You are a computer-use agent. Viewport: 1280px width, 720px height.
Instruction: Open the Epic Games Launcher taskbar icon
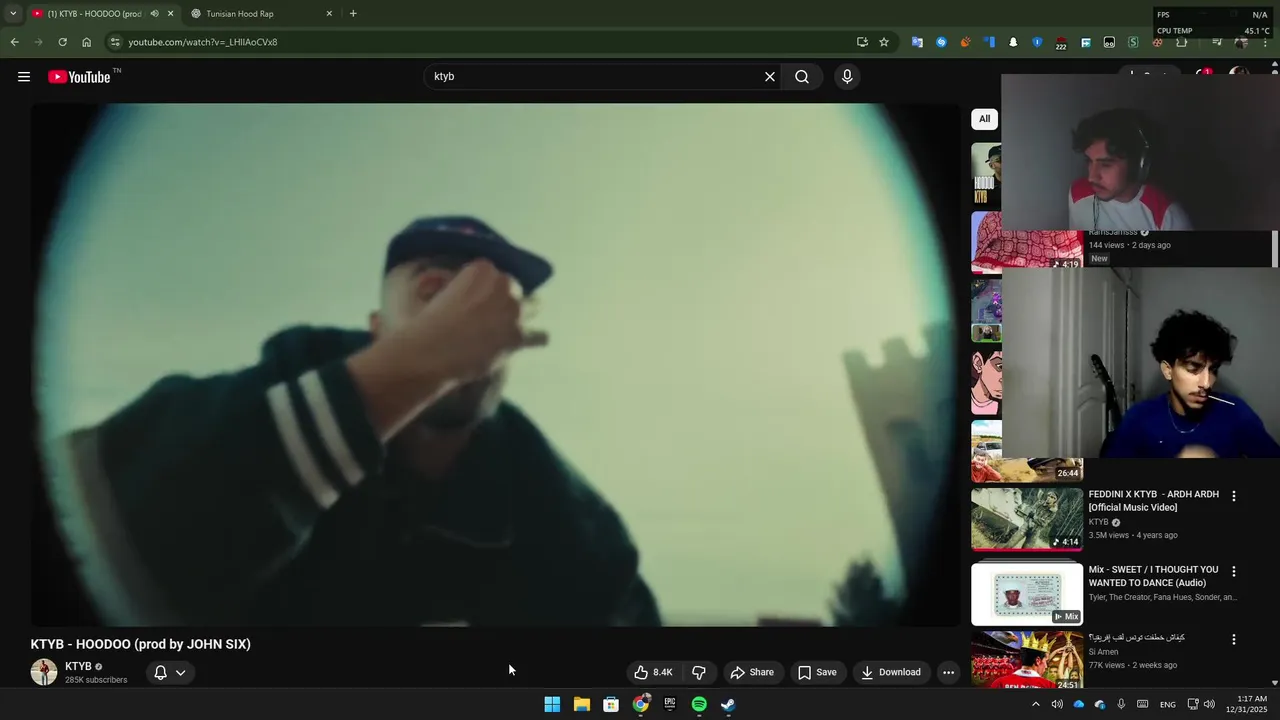[x=670, y=704]
